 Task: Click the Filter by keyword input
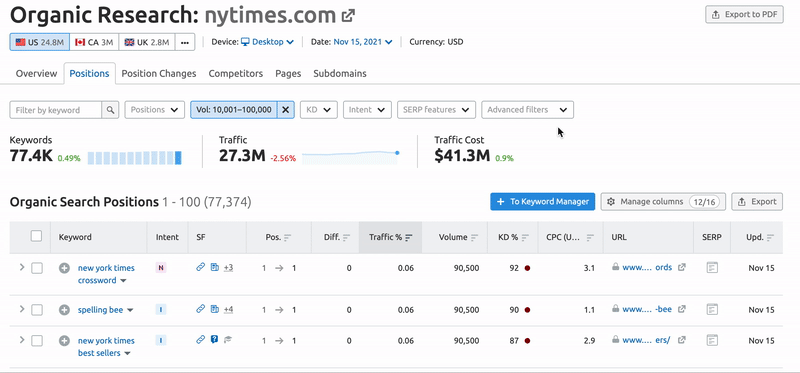tap(56, 110)
